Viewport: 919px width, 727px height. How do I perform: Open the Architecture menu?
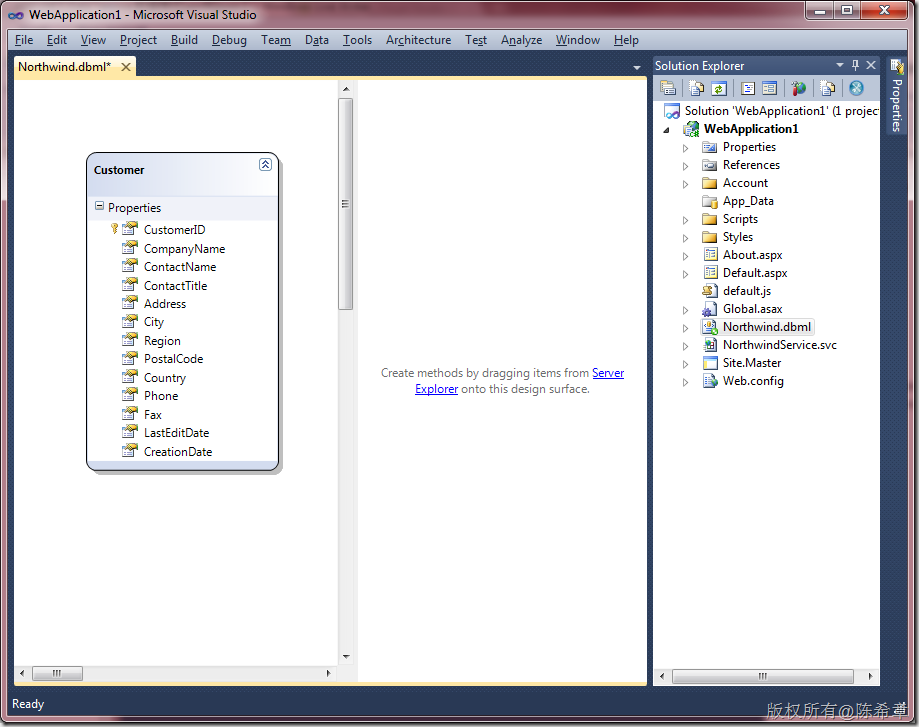pos(418,40)
